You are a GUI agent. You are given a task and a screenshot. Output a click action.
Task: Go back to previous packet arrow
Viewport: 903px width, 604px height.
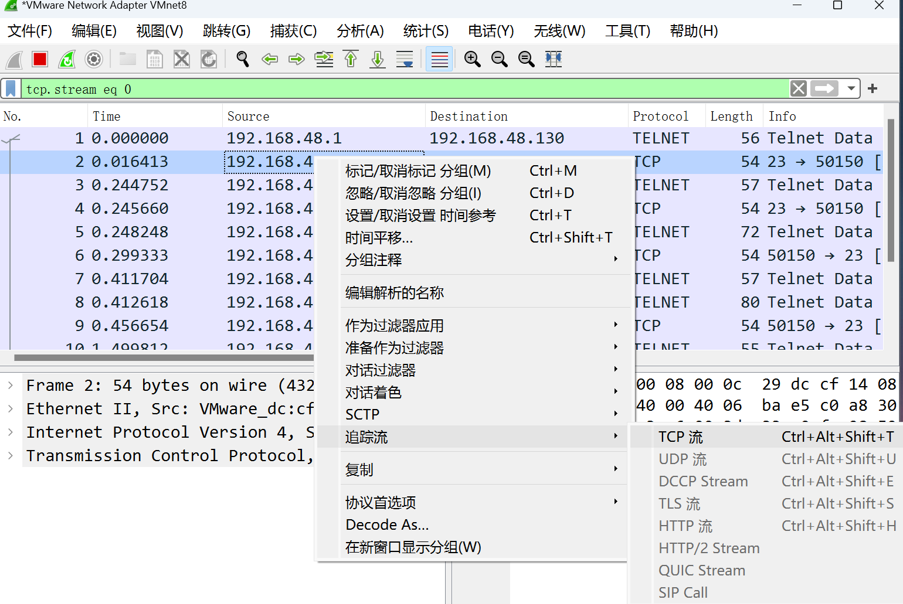[x=270, y=59]
